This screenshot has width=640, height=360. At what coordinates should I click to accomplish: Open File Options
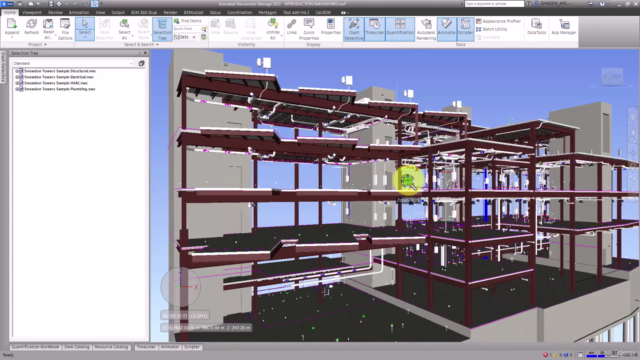pyautogui.click(x=65, y=29)
